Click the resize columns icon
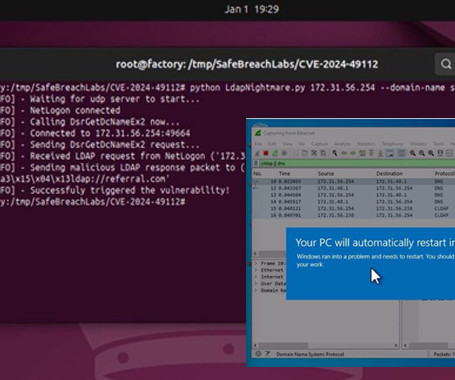The image size is (455, 380). click(440, 153)
